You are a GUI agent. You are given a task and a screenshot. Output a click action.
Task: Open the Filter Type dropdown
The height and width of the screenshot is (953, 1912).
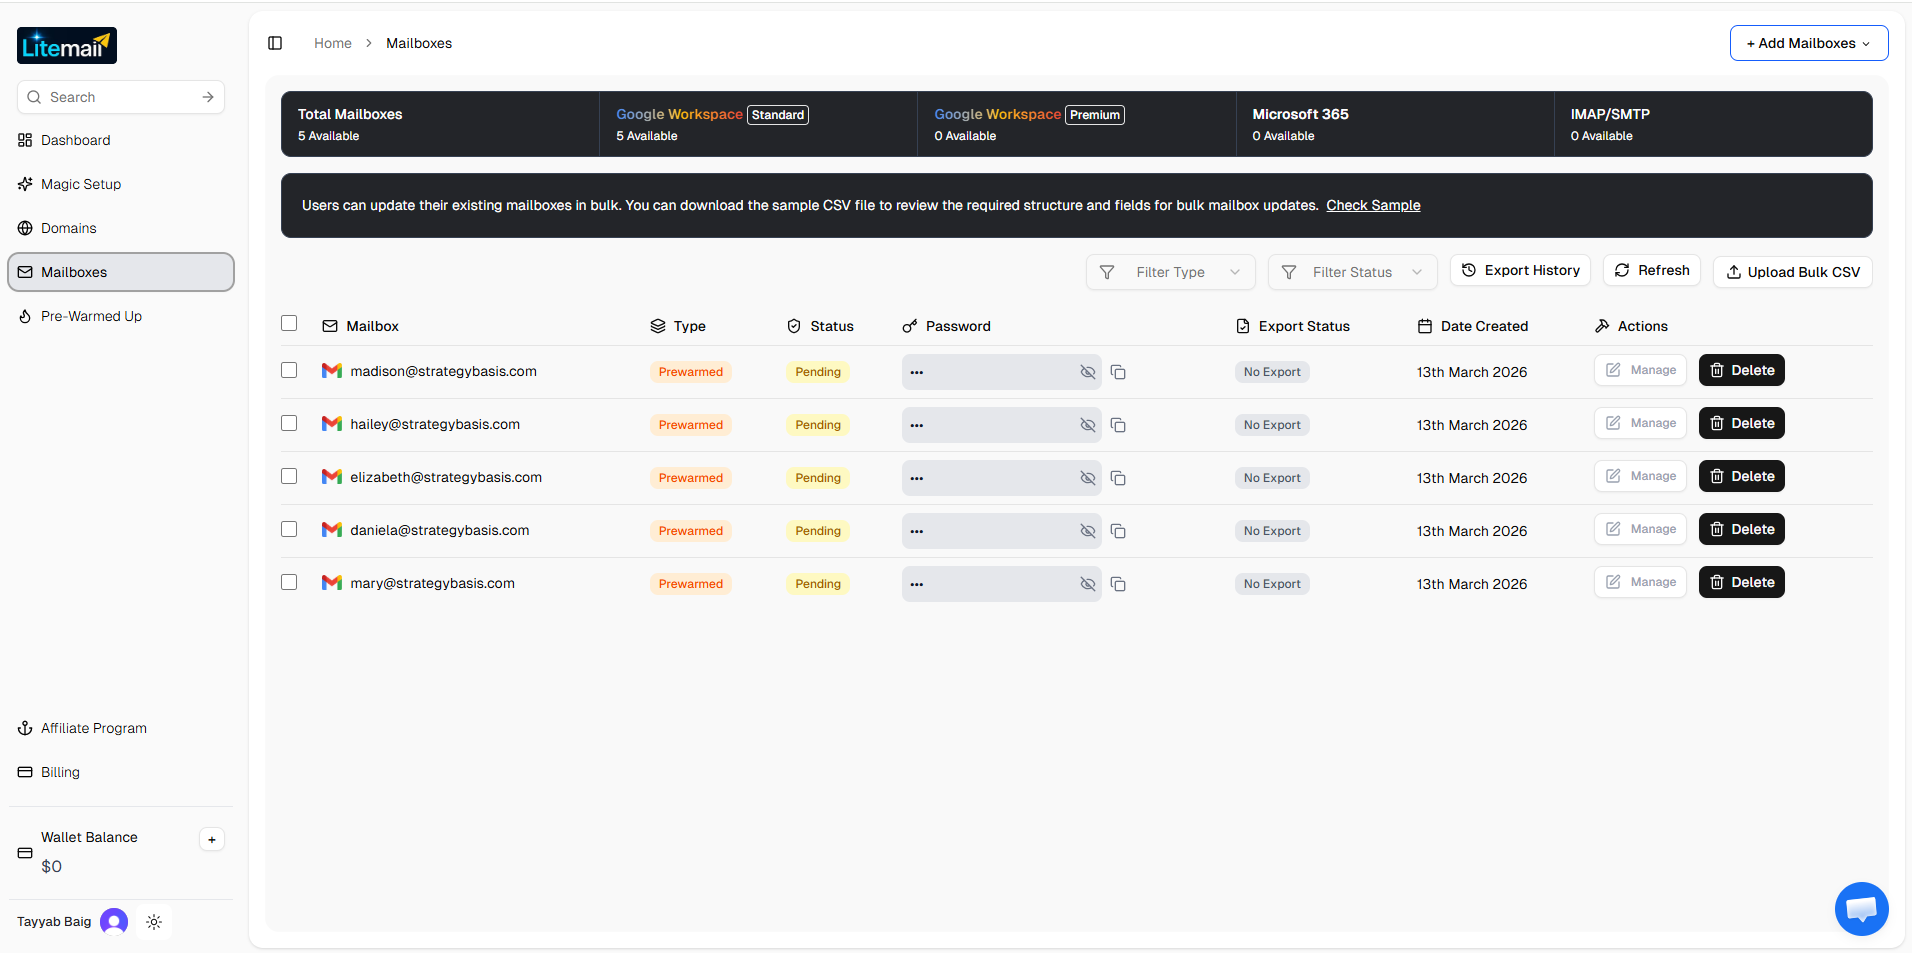click(x=1169, y=271)
